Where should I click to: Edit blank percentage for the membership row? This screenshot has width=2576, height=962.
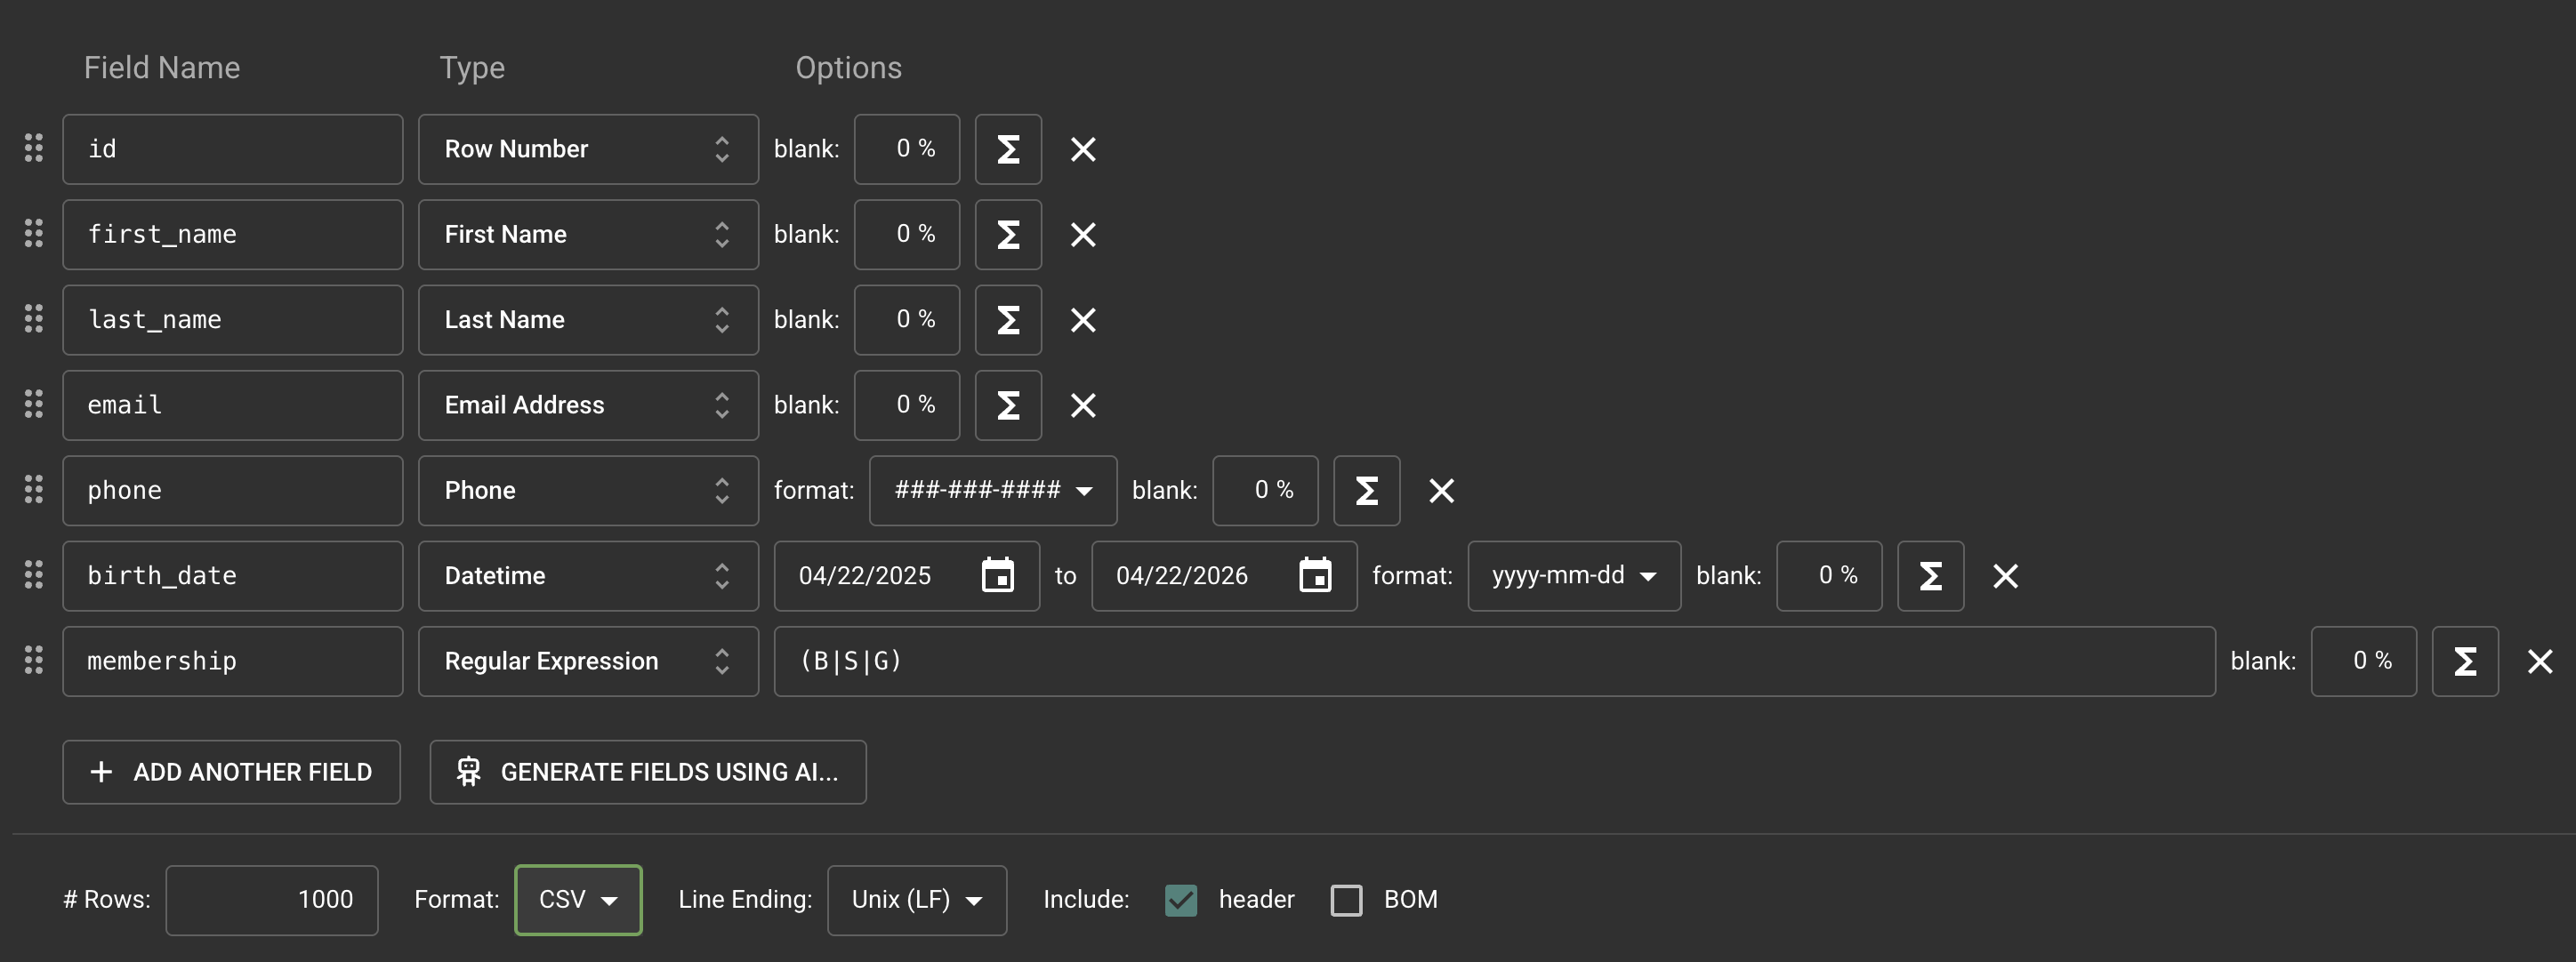coord(2363,661)
